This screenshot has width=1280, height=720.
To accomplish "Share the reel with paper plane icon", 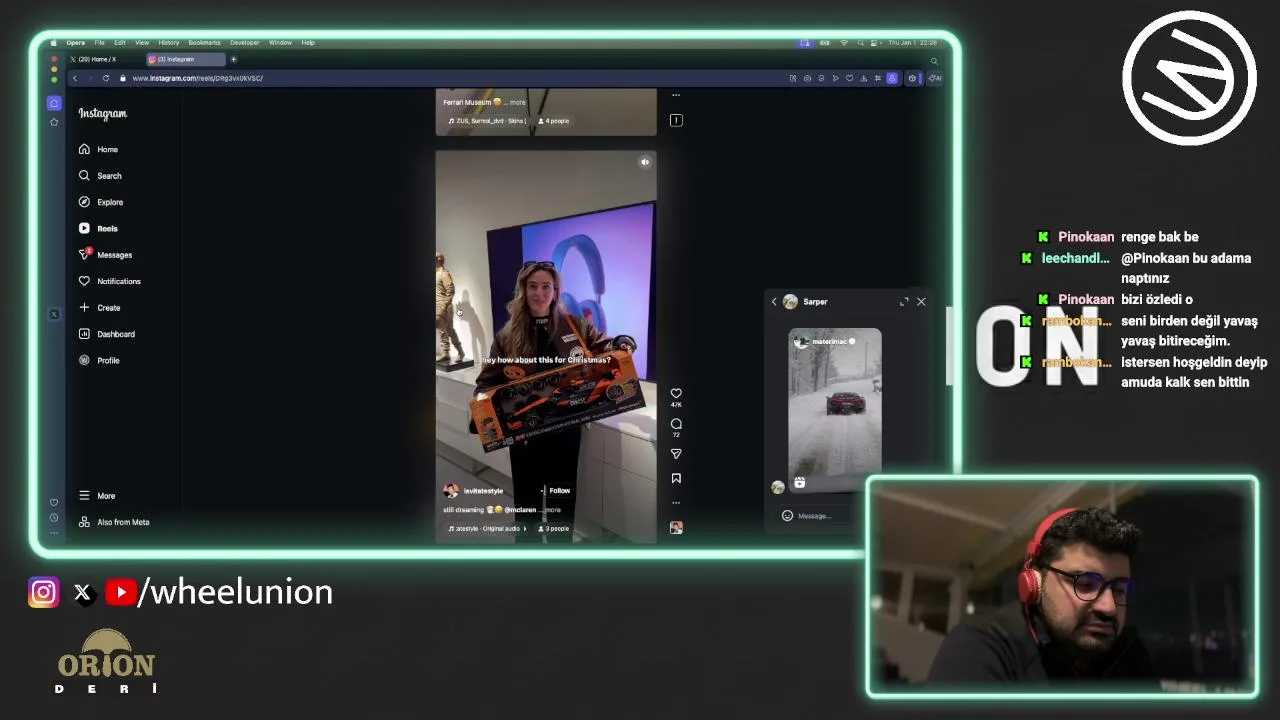I will coord(676,454).
